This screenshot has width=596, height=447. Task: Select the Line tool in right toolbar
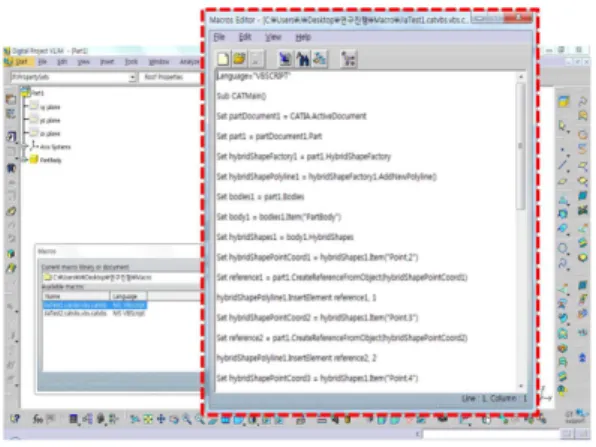point(563,165)
